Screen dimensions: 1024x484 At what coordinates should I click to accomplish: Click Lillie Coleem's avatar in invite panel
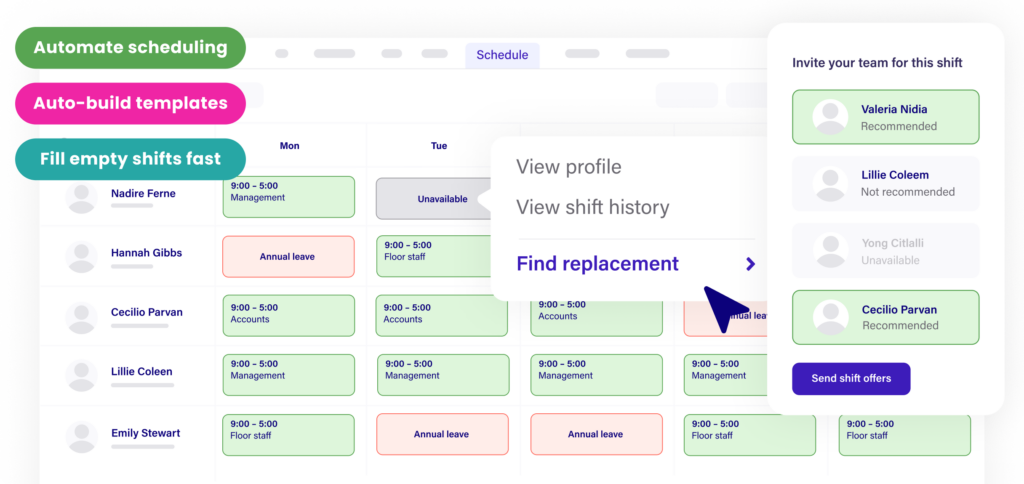(830, 183)
